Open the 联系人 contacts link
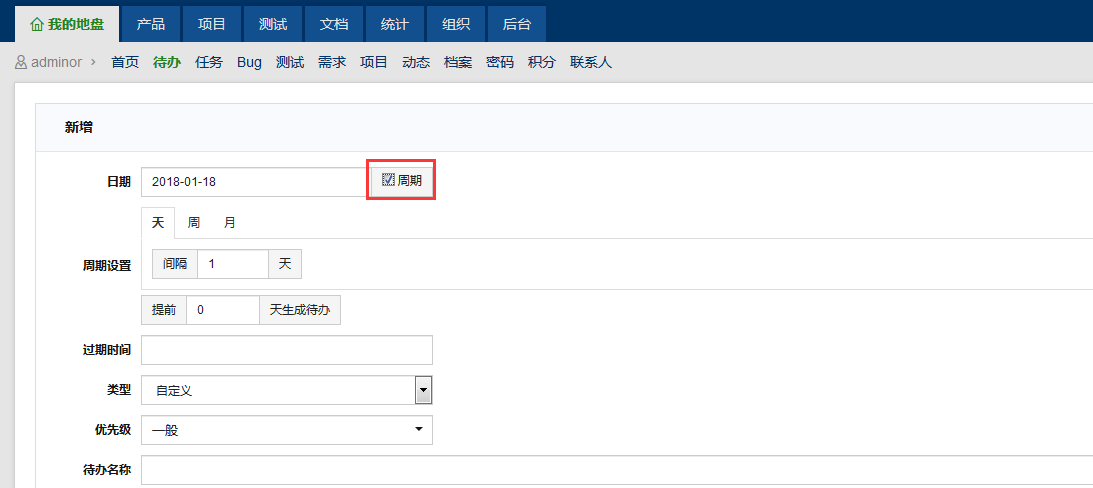The height and width of the screenshot is (488, 1093). click(x=591, y=63)
